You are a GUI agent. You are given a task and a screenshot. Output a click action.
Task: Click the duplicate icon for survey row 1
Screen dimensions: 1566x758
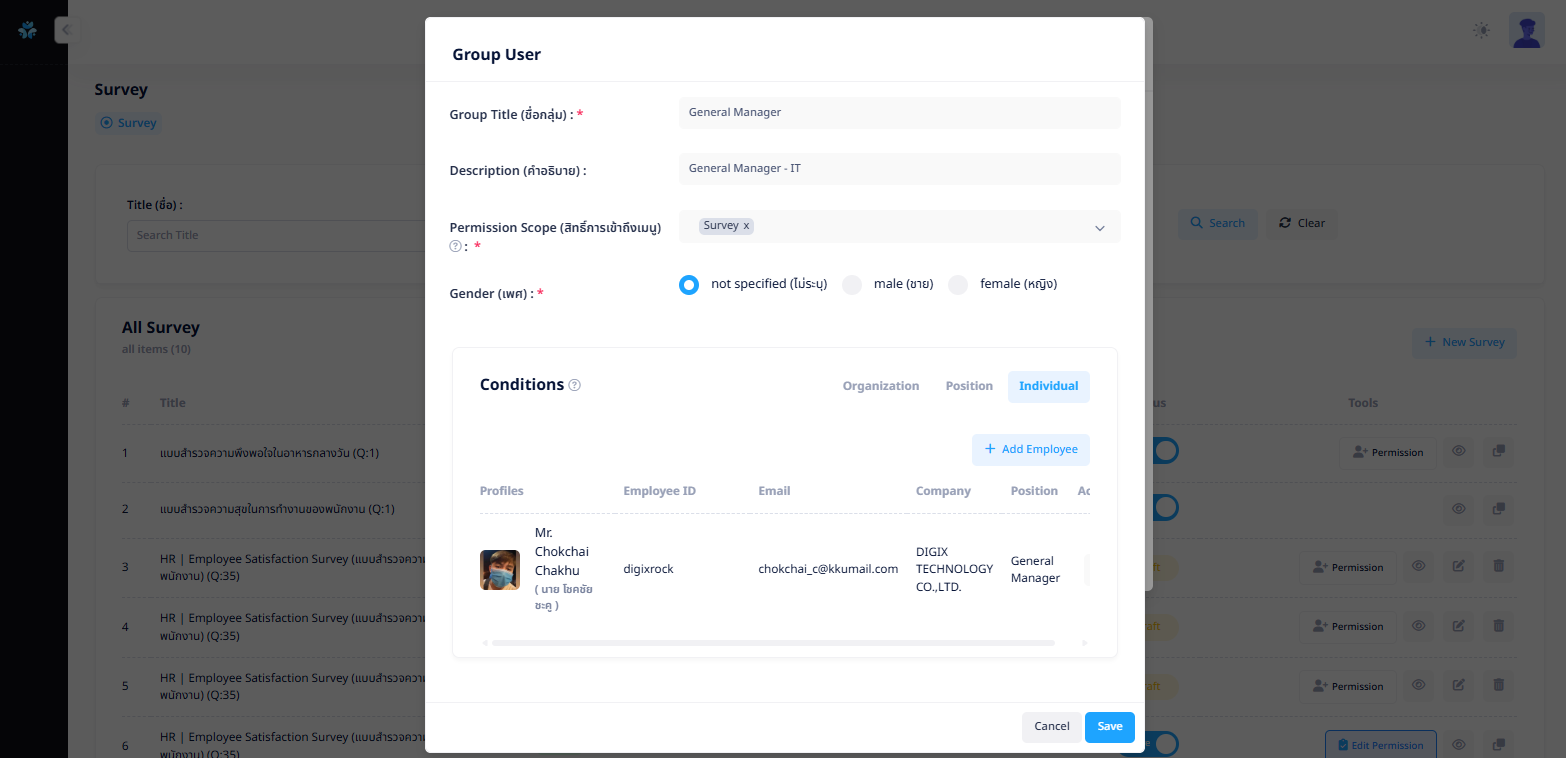tap(1498, 452)
